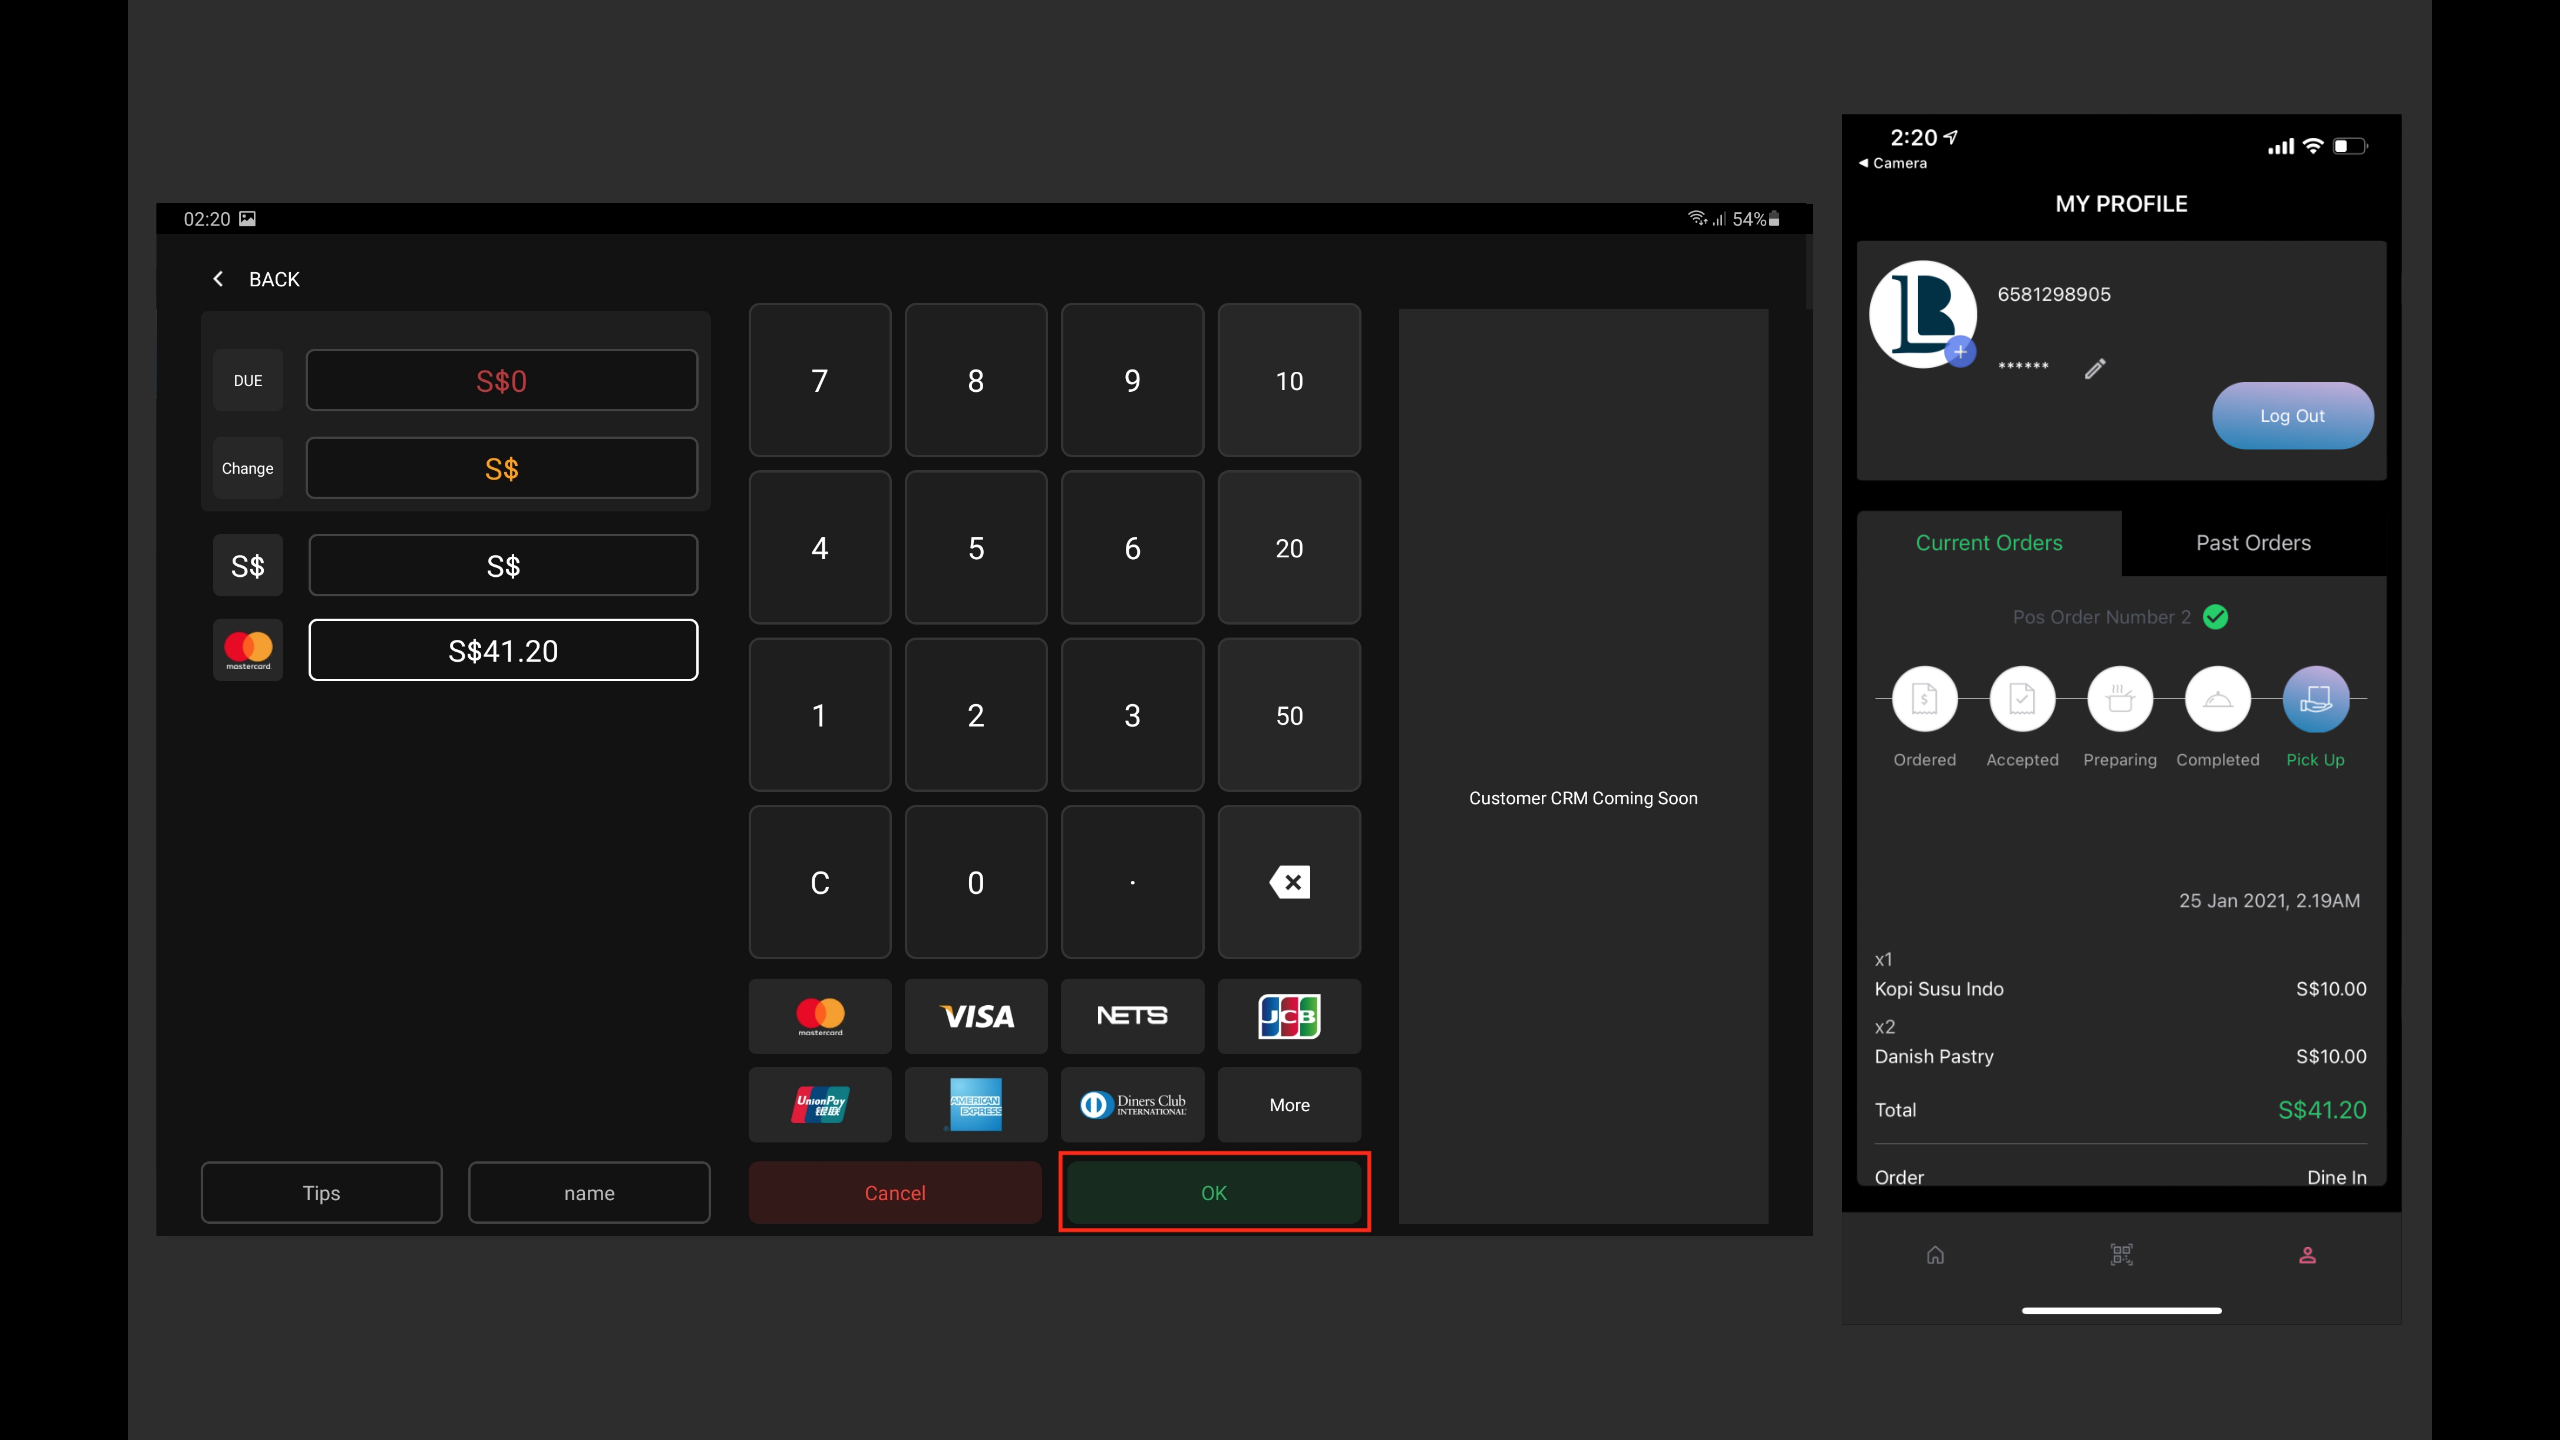Go back using the BACK chevron
Viewport: 2560px width, 1440px height.
(x=219, y=279)
